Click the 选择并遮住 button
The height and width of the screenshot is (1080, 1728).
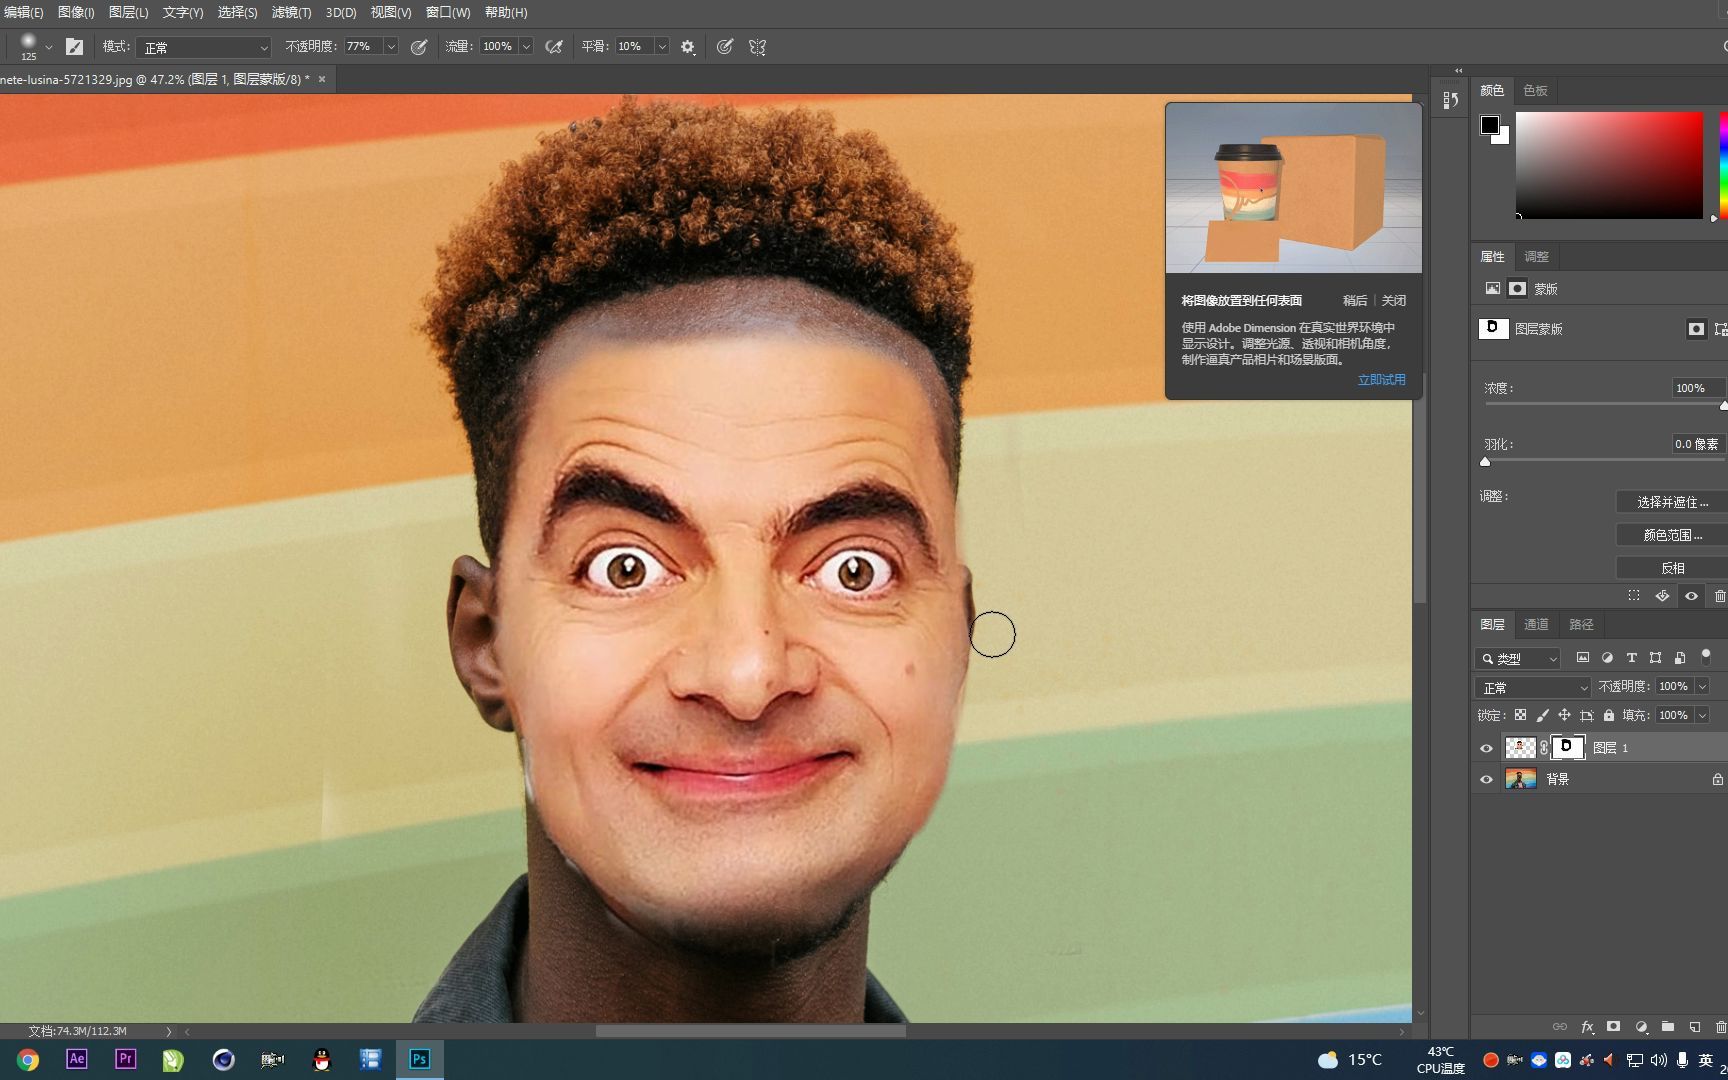pos(1672,502)
